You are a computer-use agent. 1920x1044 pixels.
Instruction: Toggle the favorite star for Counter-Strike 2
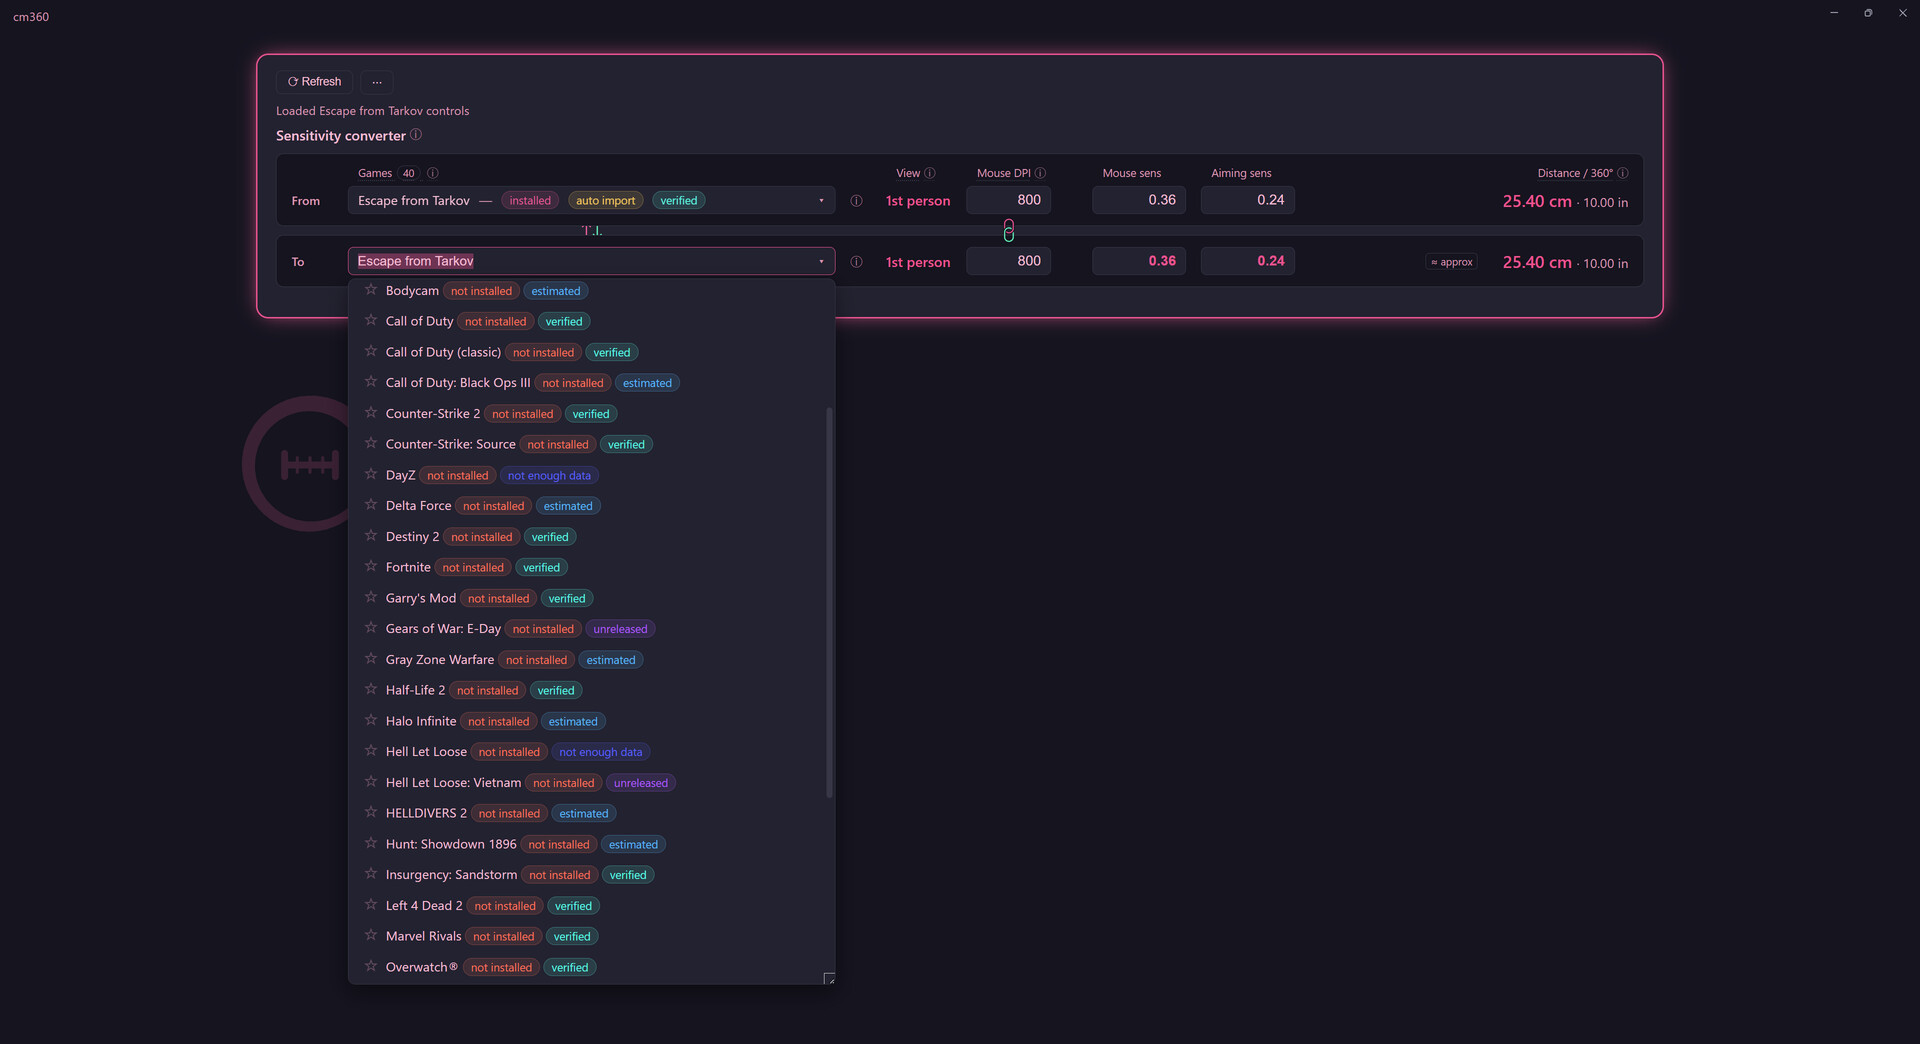371,413
